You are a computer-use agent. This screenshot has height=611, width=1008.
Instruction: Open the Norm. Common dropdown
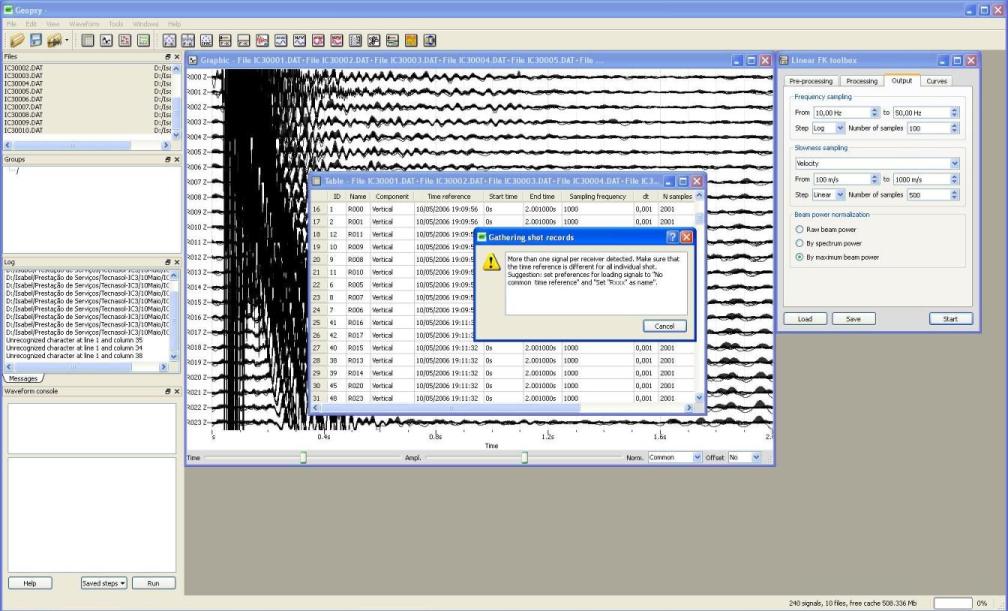point(697,457)
